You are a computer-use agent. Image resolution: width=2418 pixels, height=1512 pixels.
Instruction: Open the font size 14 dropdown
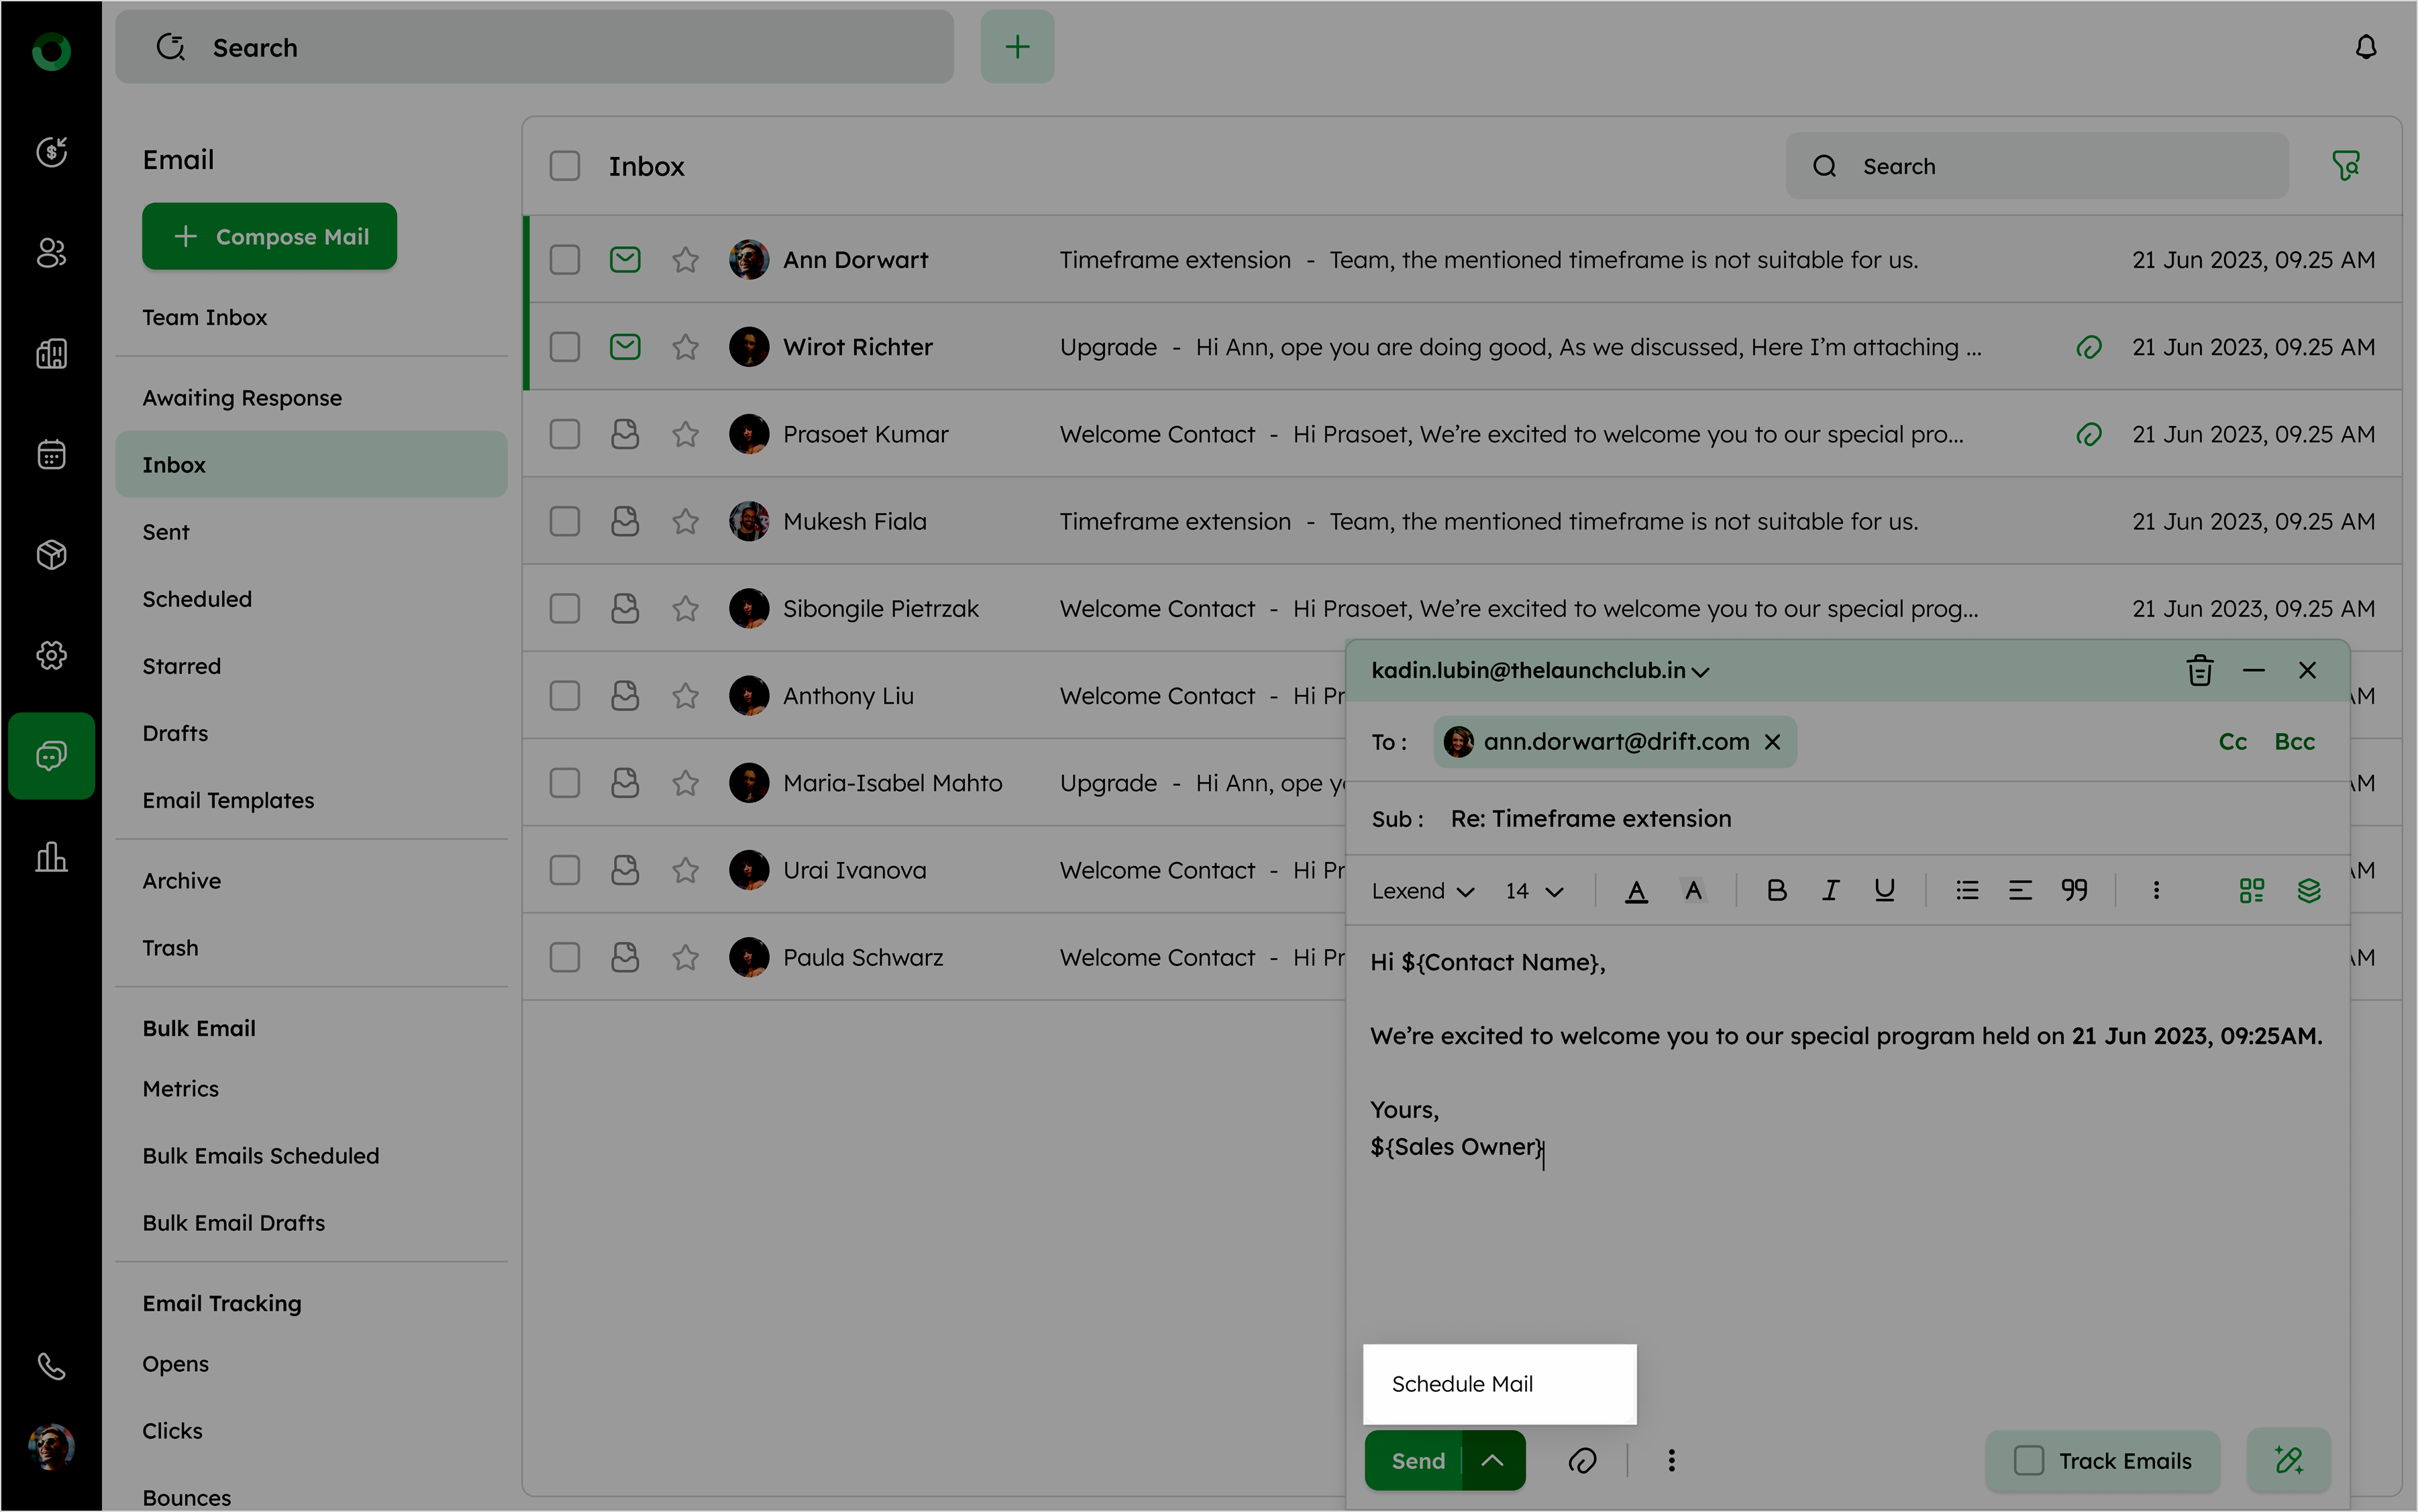(x=1534, y=891)
